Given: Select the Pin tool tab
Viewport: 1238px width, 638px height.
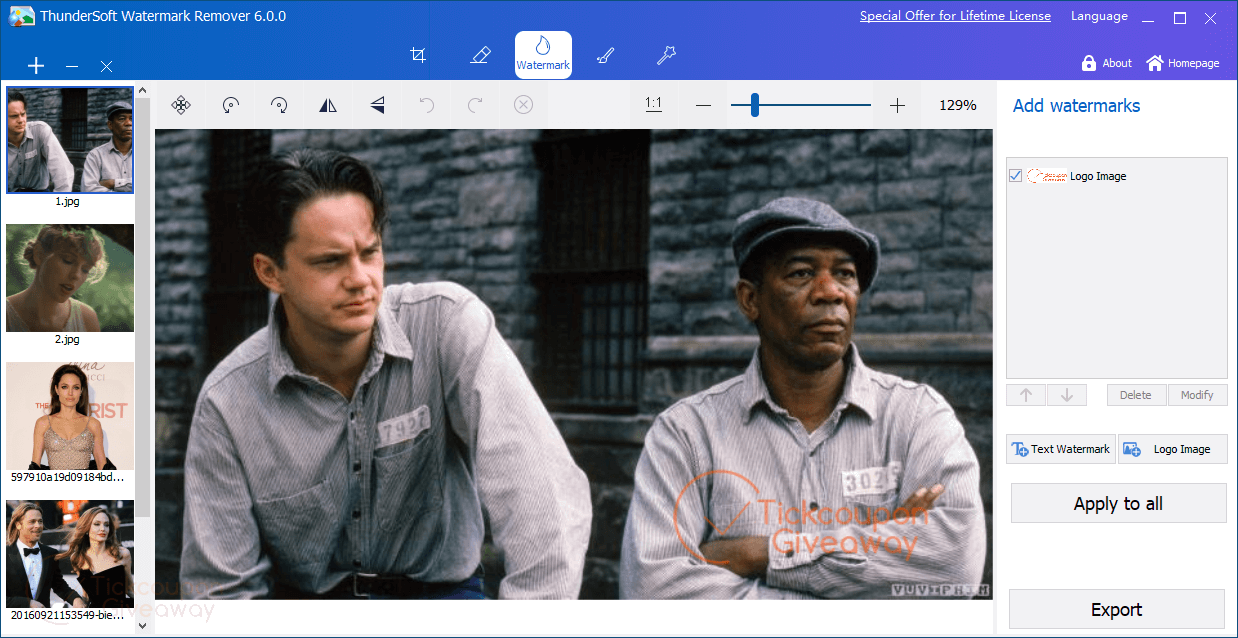Looking at the screenshot, I should 666,55.
